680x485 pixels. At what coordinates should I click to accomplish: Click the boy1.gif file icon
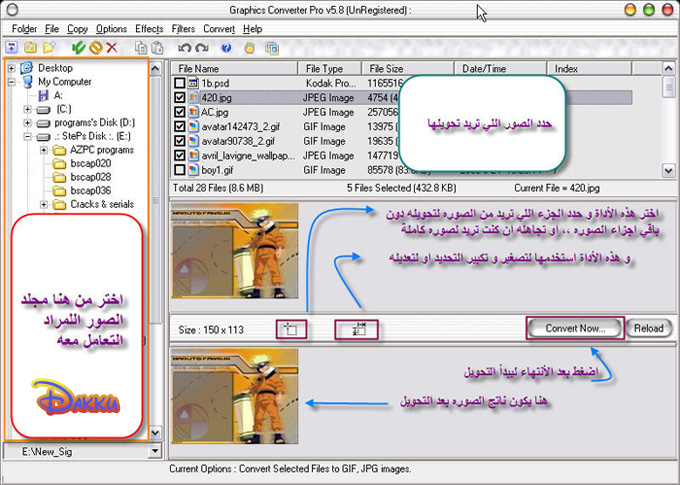pyautogui.click(x=193, y=170)
